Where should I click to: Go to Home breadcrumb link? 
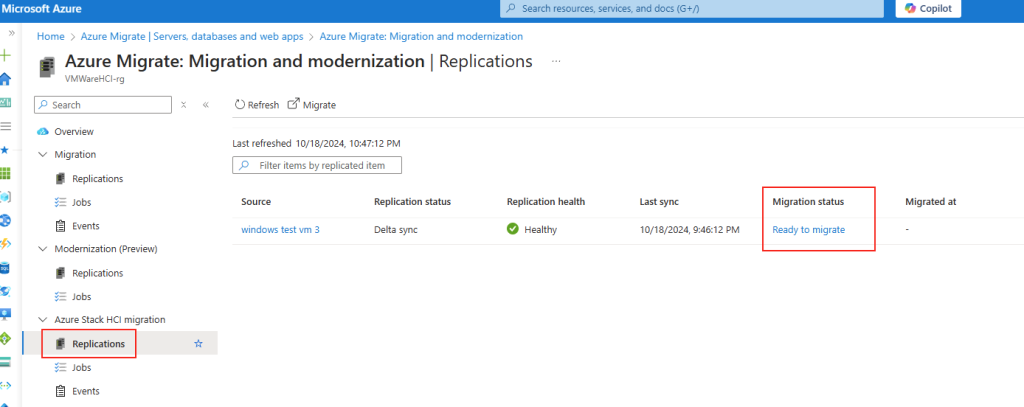point(50,37)
